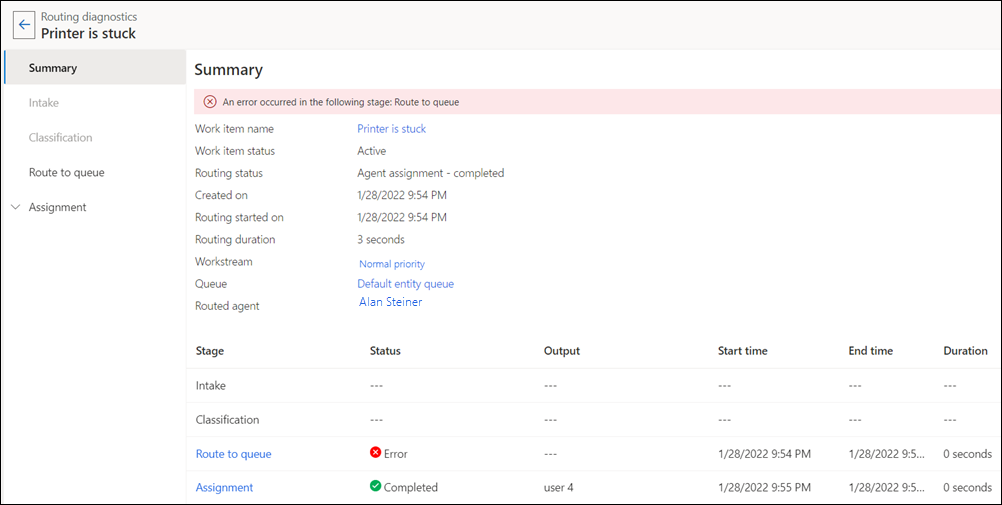Click the Summary heading

229,70
